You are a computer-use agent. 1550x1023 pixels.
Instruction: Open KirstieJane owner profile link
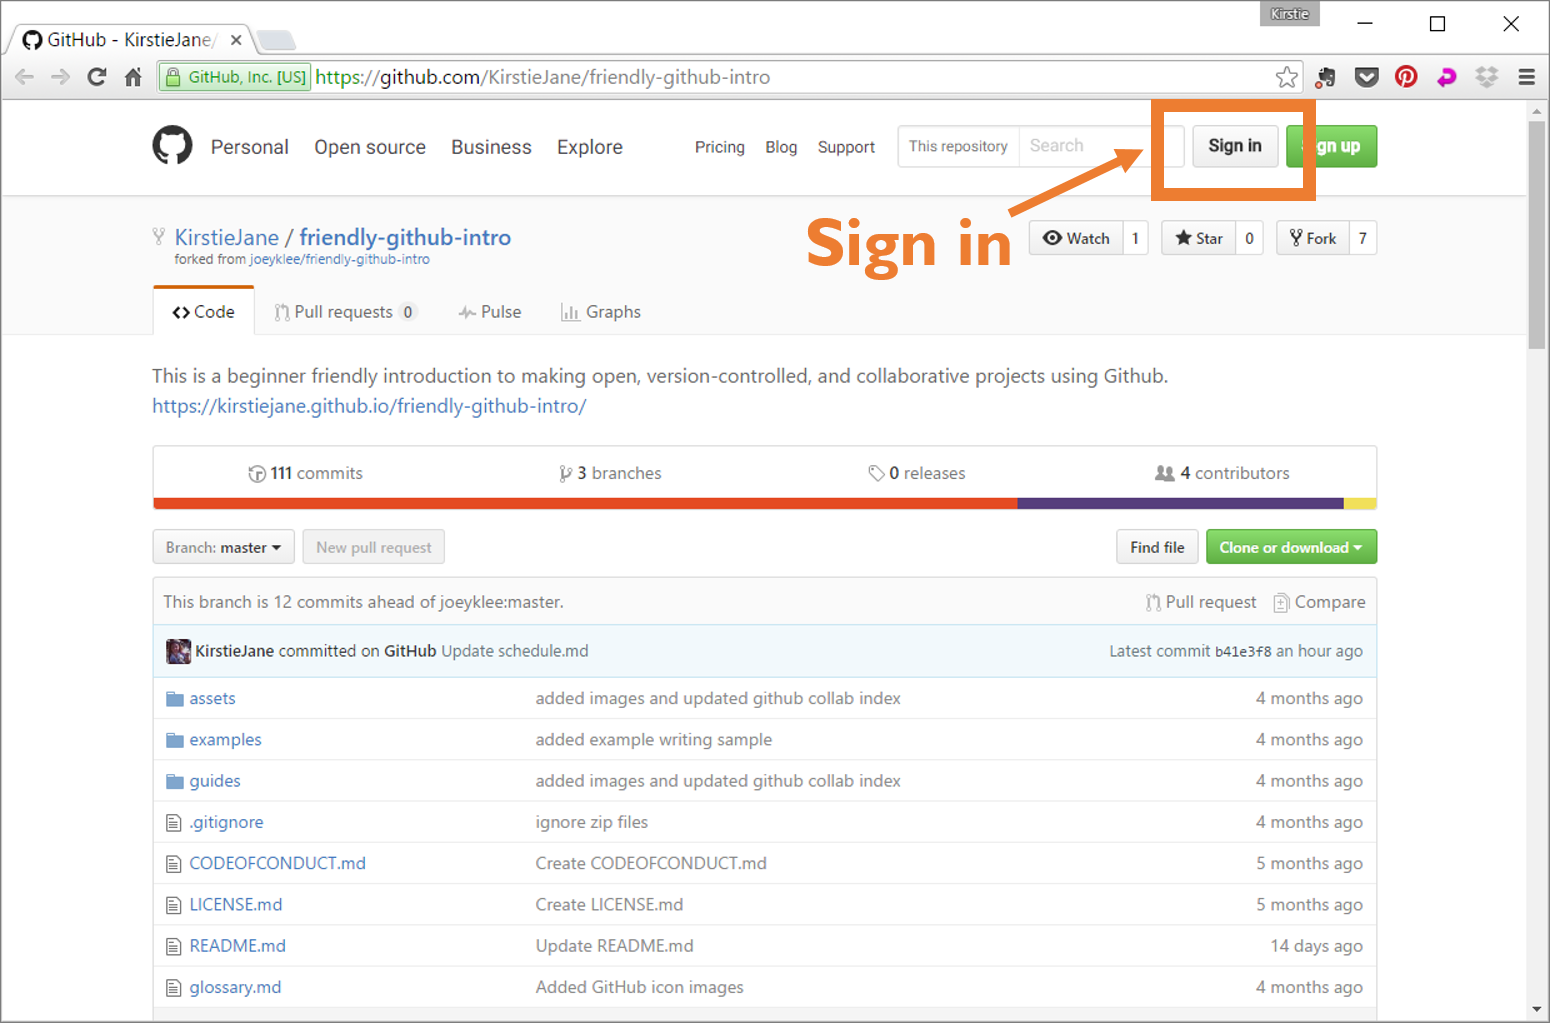(x=227, y=237)
